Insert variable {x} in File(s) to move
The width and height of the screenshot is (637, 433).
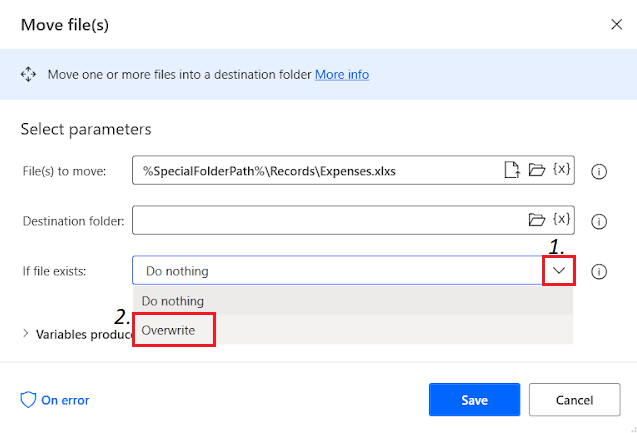(561, 170)
